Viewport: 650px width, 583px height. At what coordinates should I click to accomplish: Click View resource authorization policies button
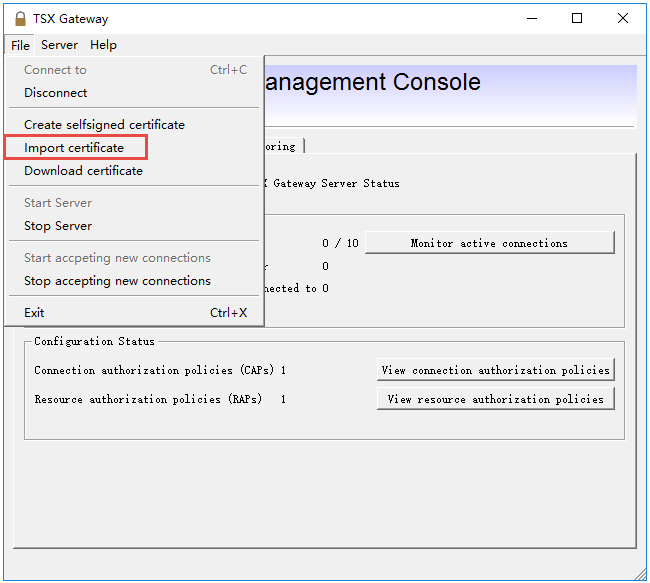tap(495, 398)
